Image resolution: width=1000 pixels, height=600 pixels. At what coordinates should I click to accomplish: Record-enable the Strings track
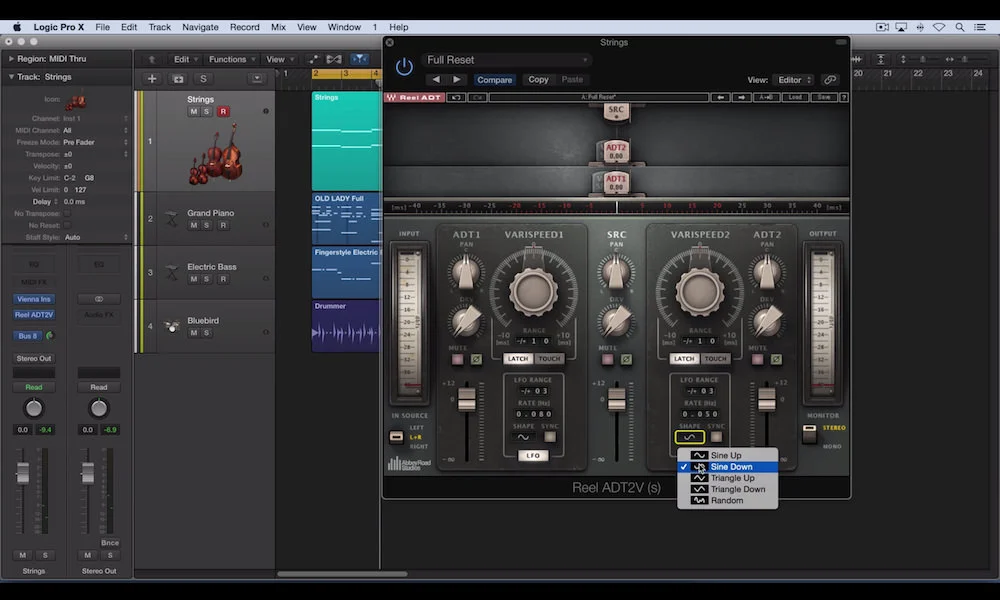pyautogui.click(x=221, y=111)
